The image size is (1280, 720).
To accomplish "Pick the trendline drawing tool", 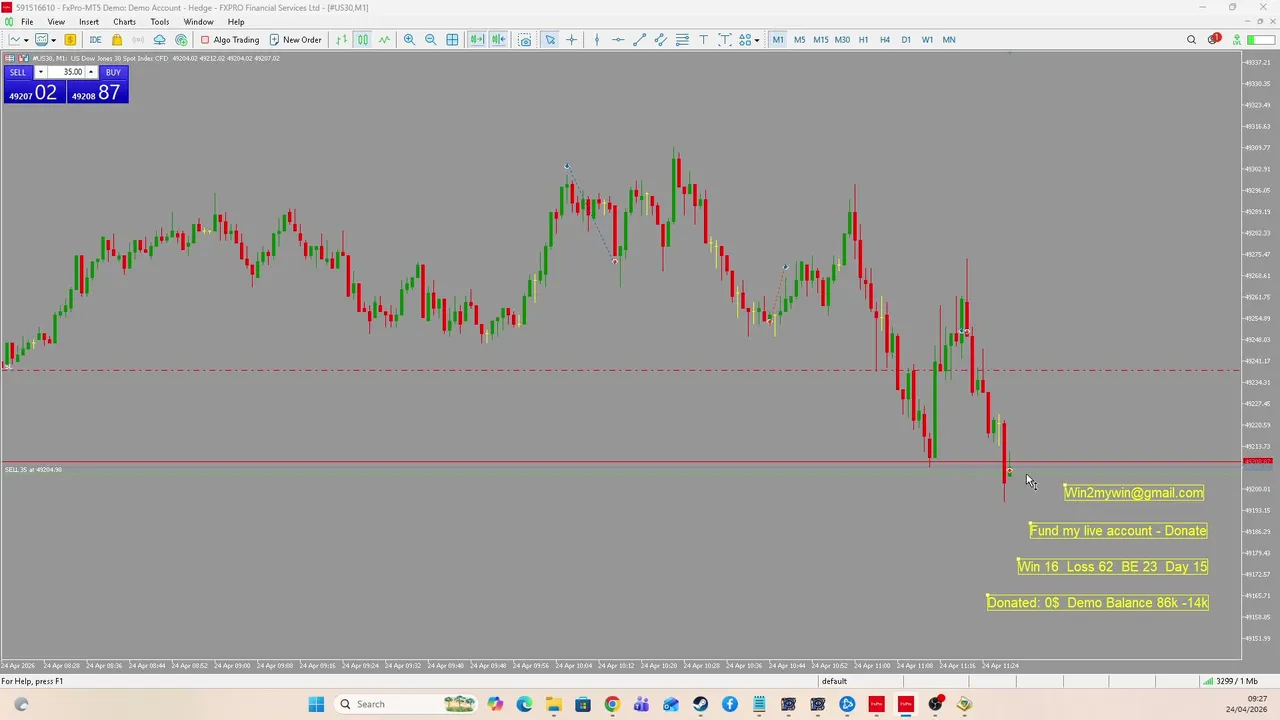I will (x=640, y=40).
